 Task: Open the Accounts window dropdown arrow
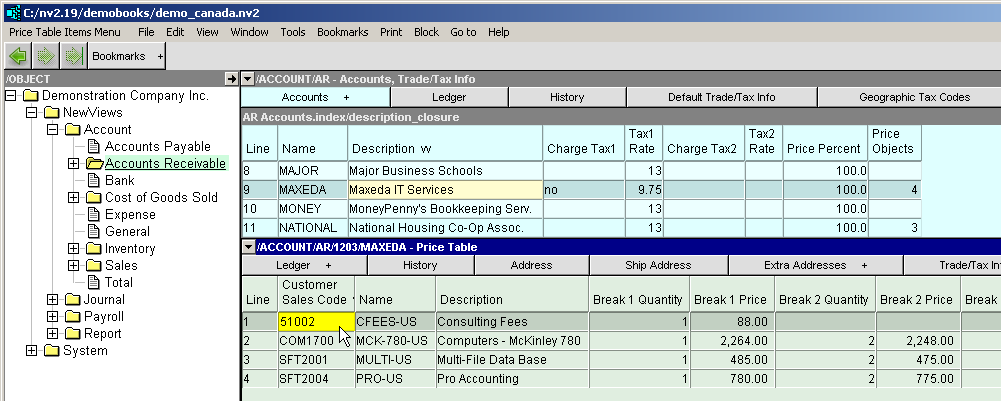(x=248, y=79)
